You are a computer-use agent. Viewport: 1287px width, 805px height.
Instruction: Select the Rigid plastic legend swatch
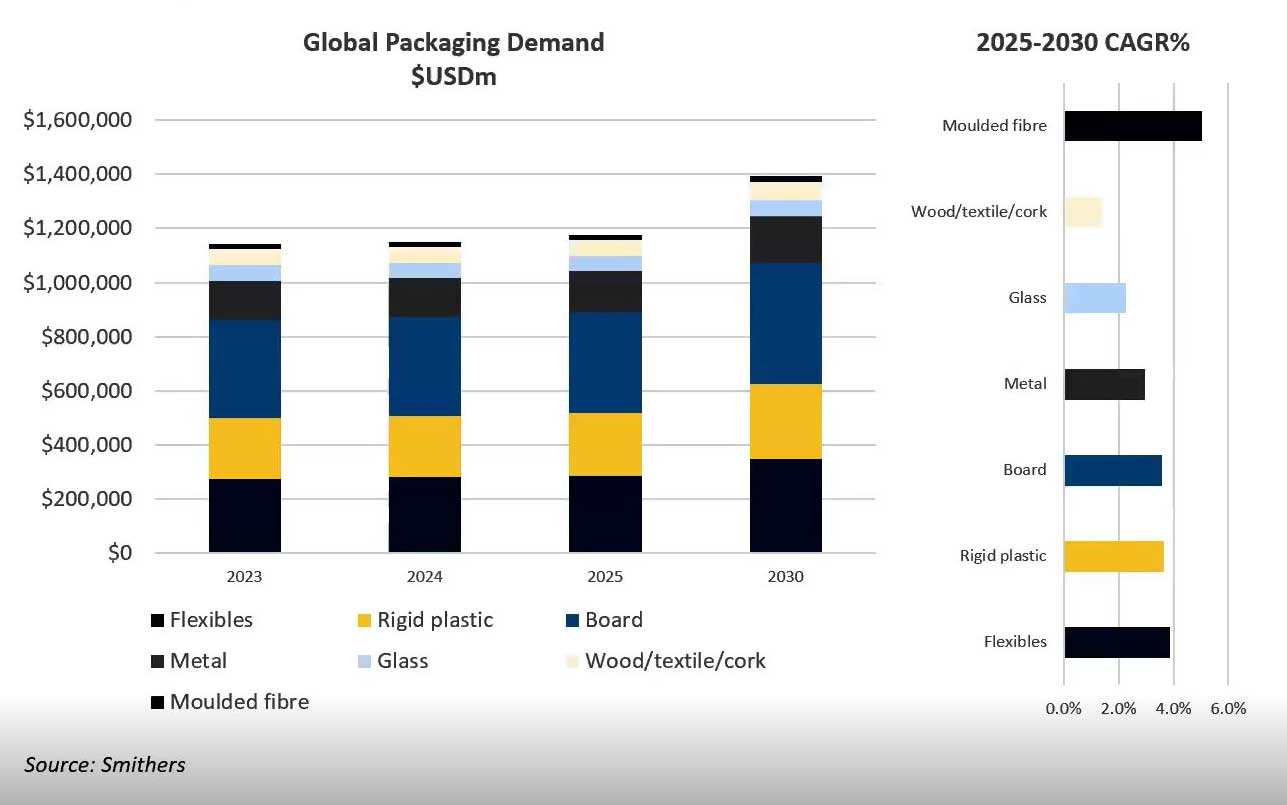[364, 621]
